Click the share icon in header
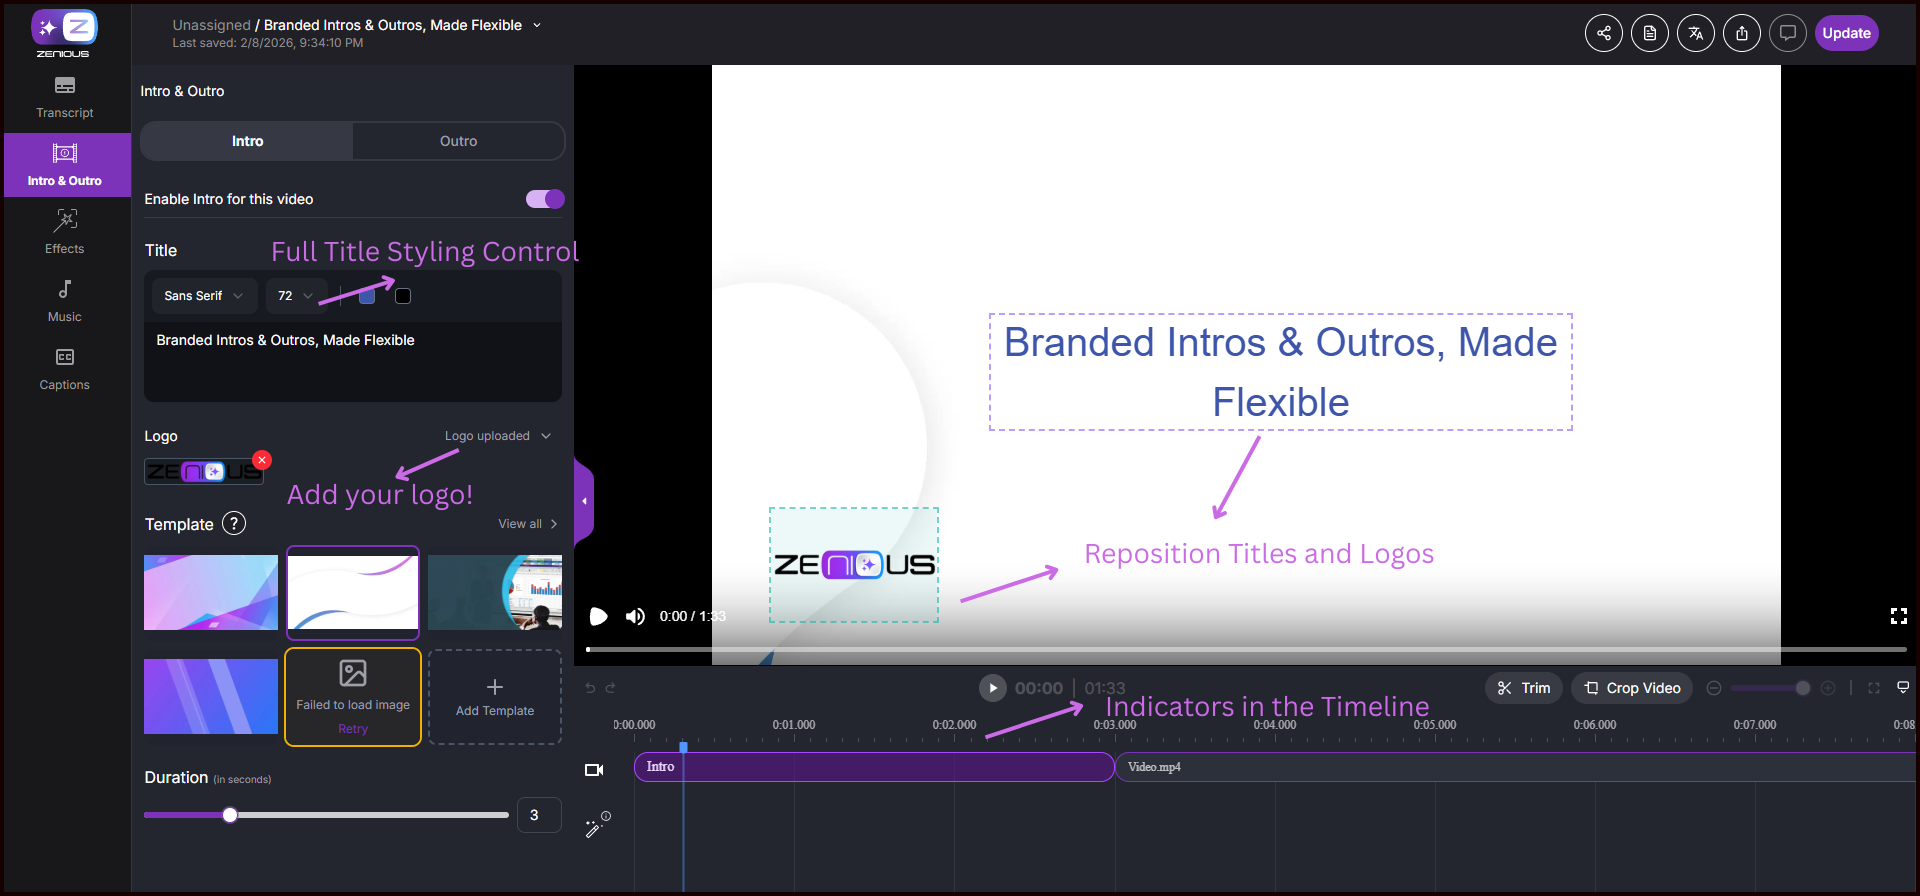 coord(1603,33)
